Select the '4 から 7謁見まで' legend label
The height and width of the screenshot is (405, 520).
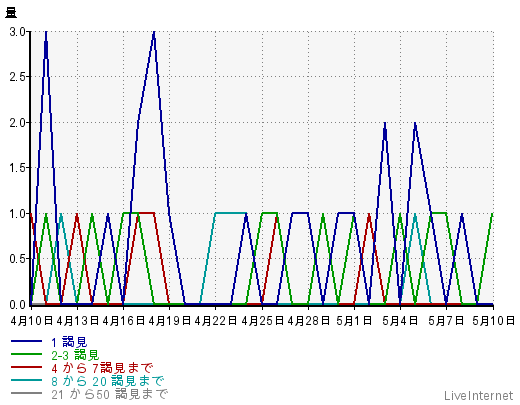point(102,368)
